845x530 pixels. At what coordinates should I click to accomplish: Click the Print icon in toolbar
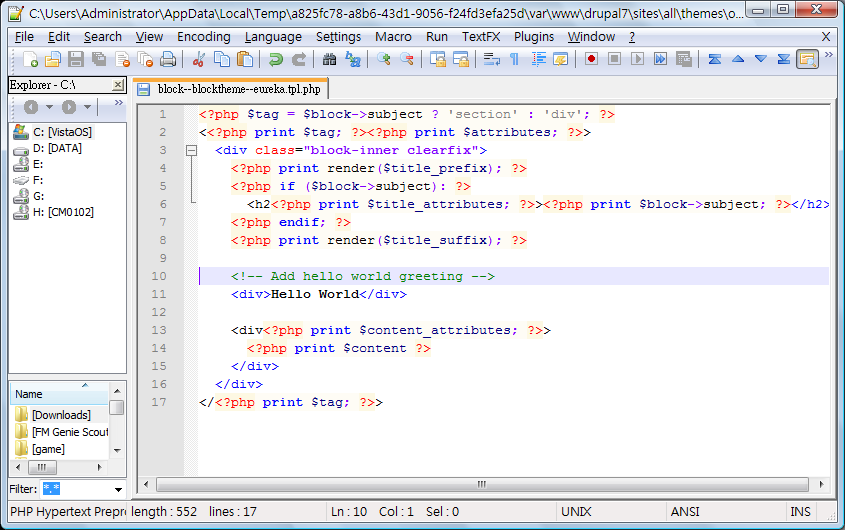(x=167, y=60)
